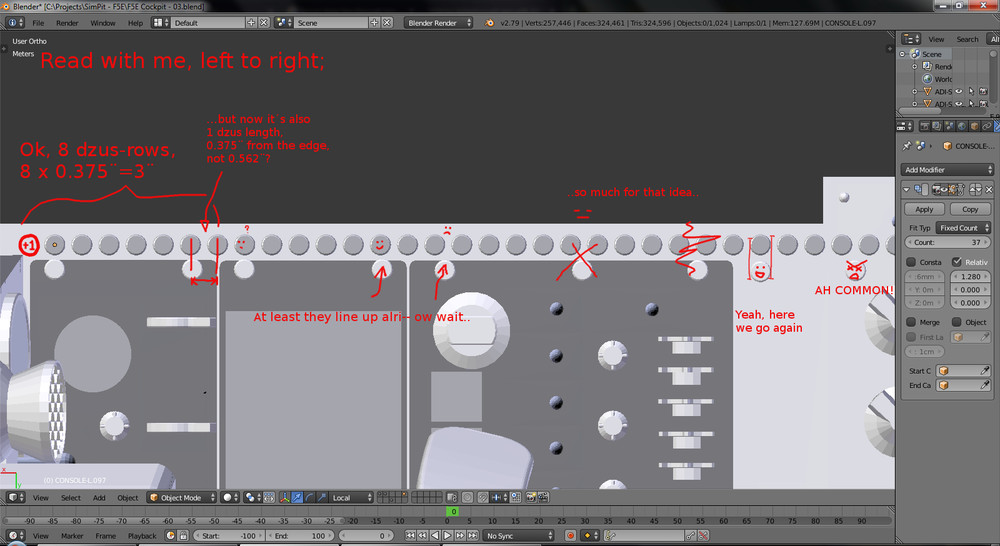This screenshot has height=546, width=1000.
Task: Open the Window menu in top bar
Action: point(103,23)
